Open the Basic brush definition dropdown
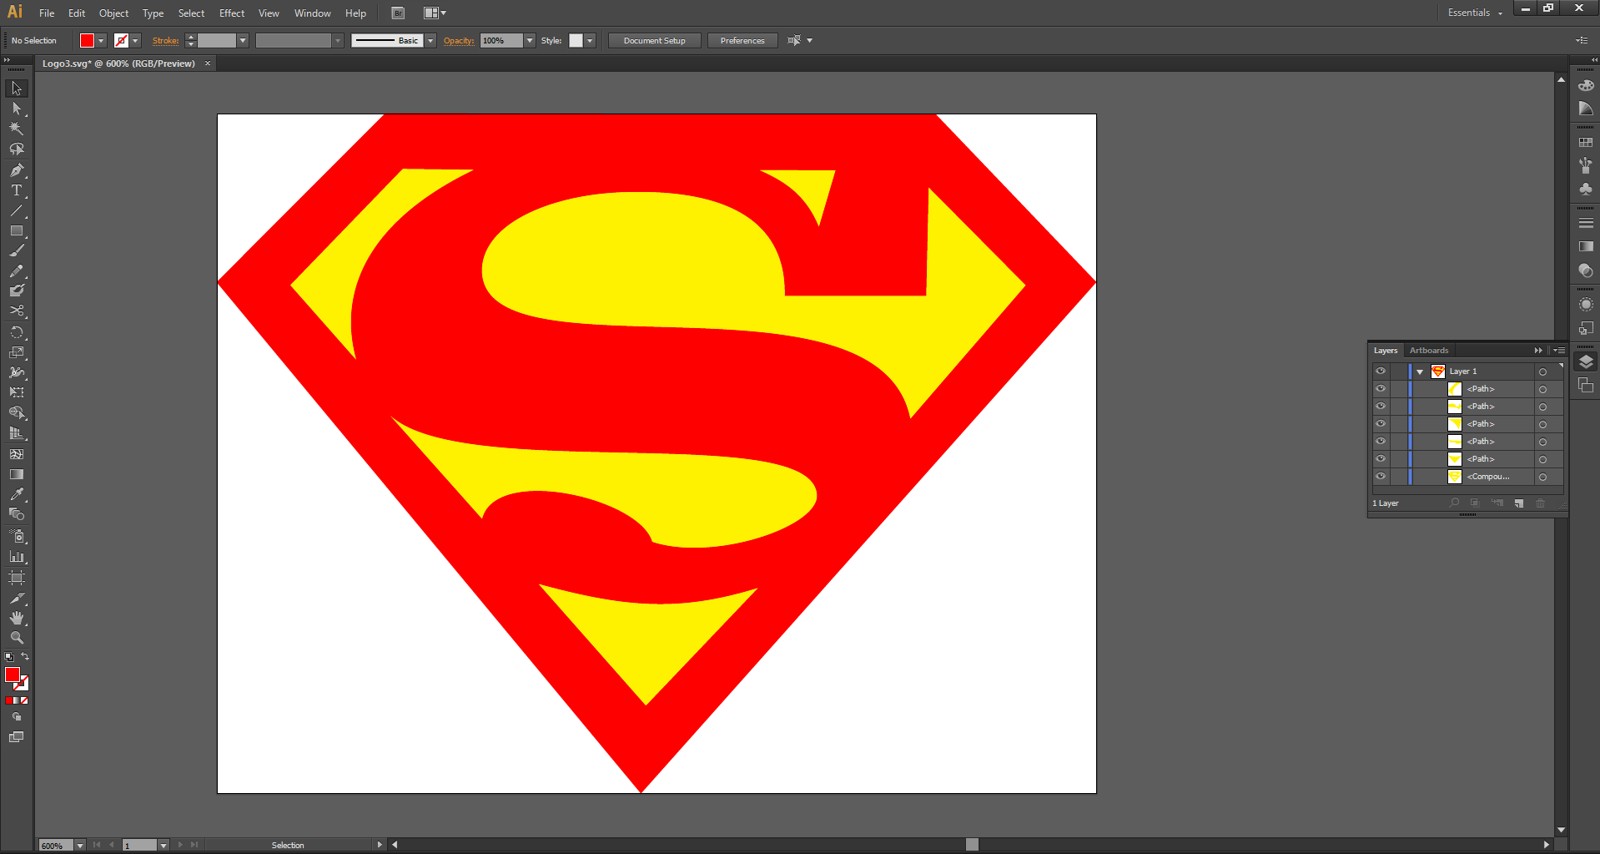The height and width of the screenshot is (854, 1600). tap(430, 41)
